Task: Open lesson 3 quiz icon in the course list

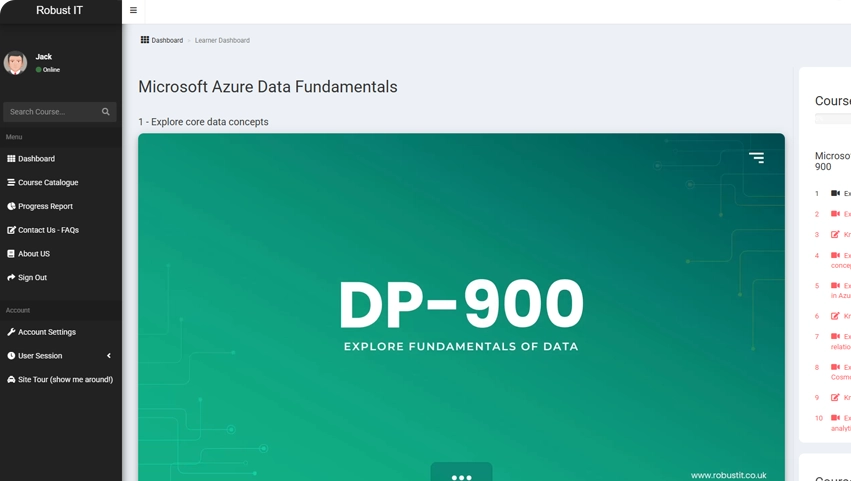Action: [835, 235]
